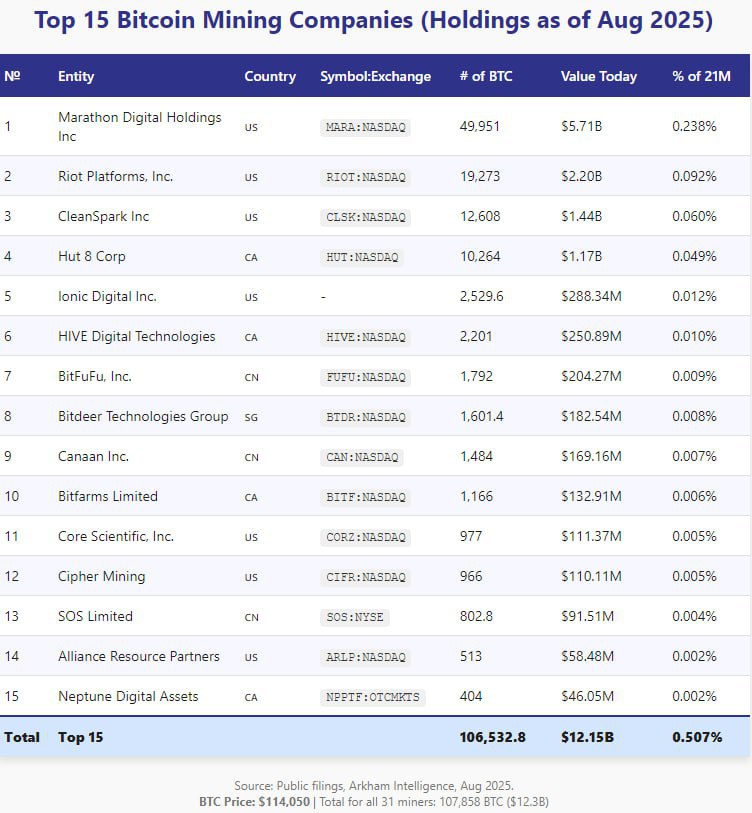Click the SG country code cell

(x=251, y=417)
